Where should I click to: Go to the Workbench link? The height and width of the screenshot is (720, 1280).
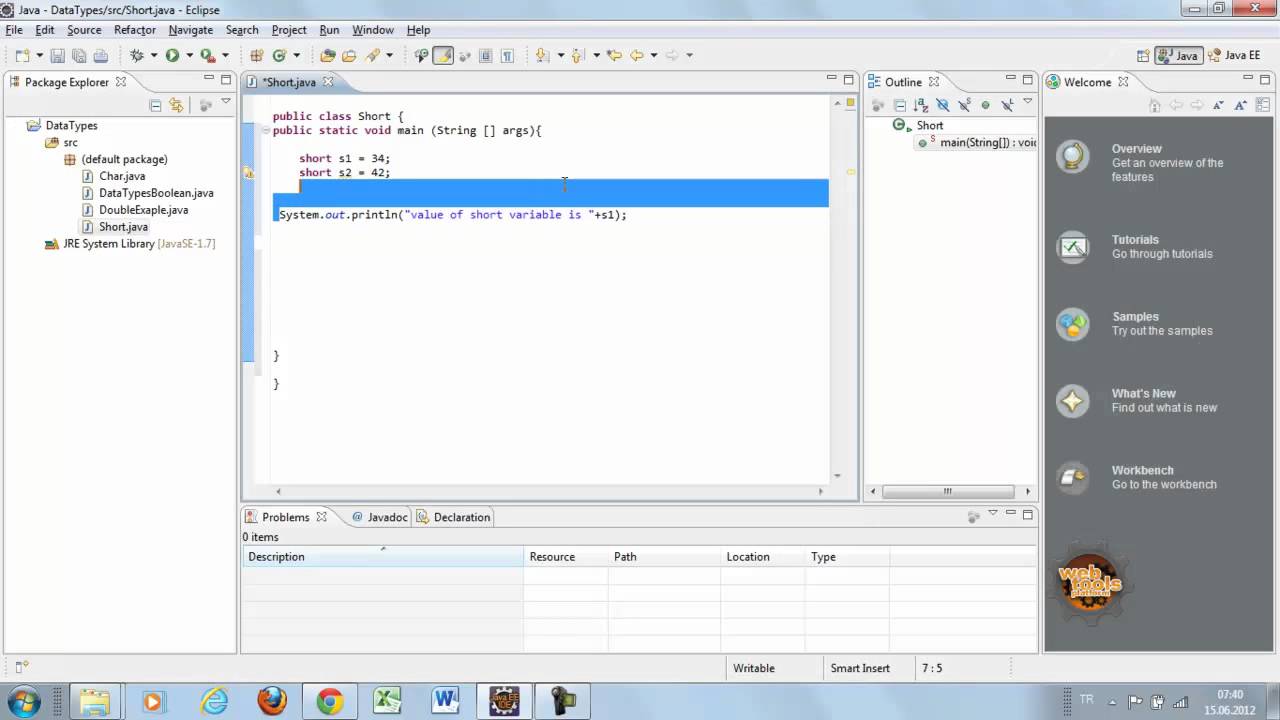(1143, 470)
